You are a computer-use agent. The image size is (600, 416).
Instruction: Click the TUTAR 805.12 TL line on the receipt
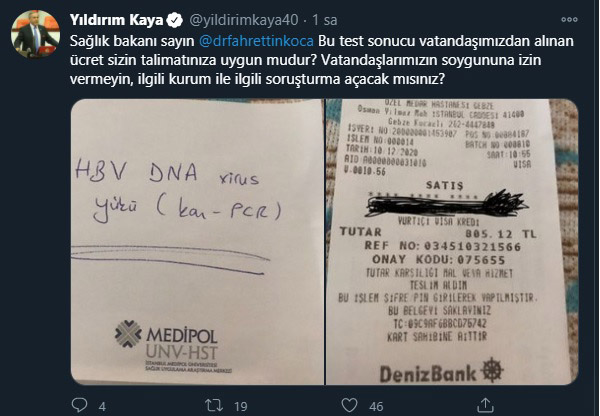(x=438, y=233)
